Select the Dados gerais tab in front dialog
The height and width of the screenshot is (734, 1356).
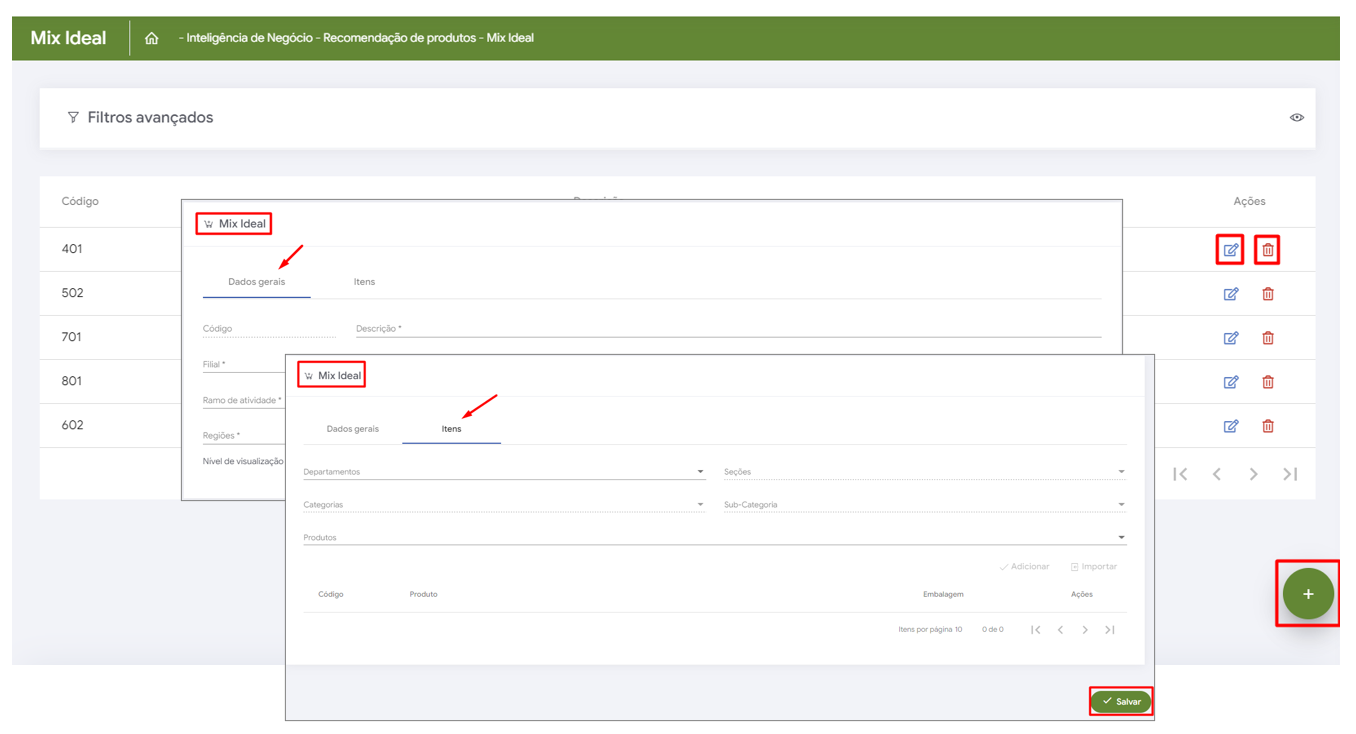352,429
